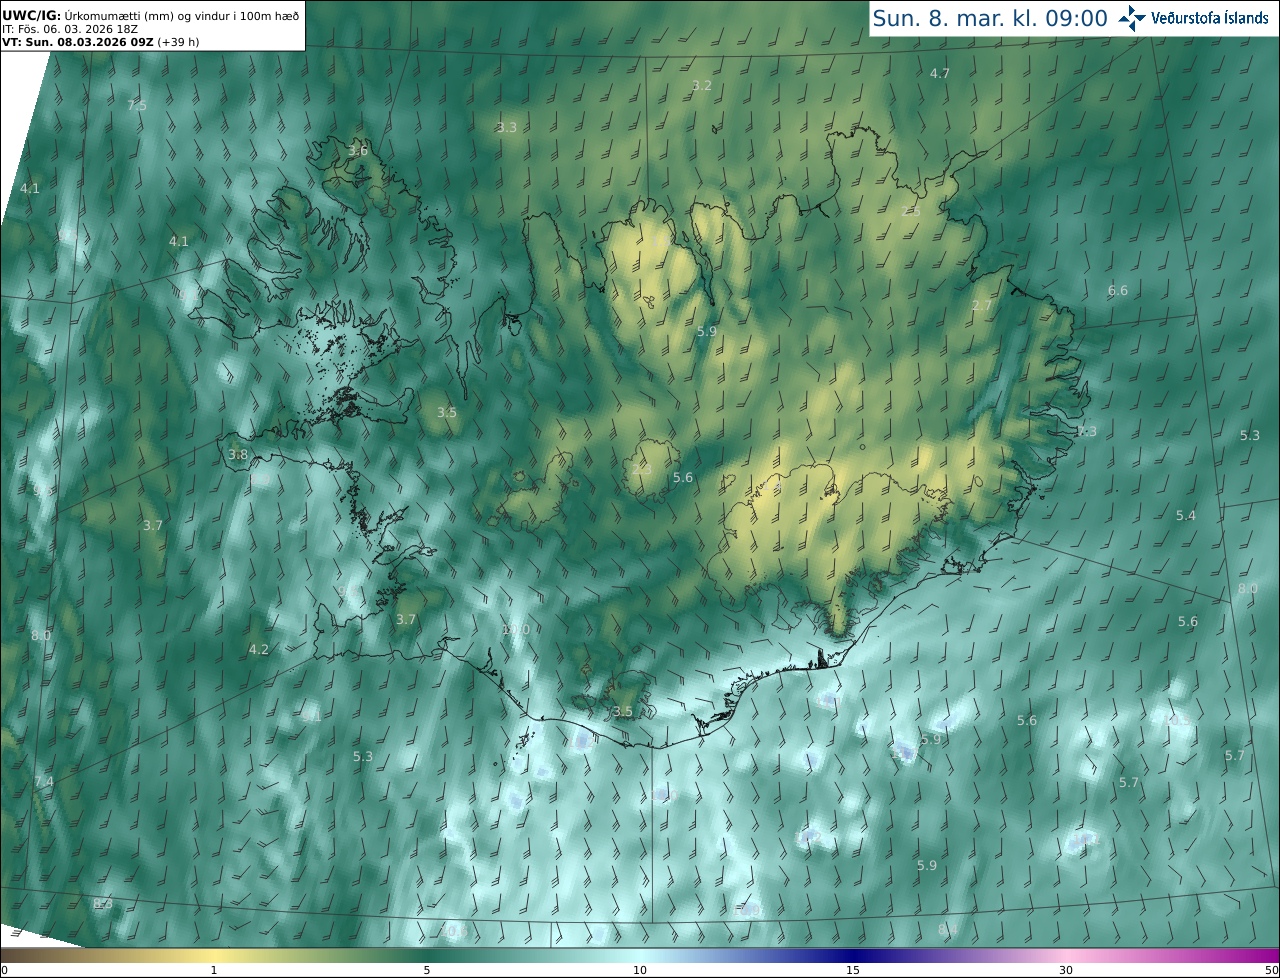Click the 5 label on the color scale
The image size is (1280, 978).
(x=427, y=970)
